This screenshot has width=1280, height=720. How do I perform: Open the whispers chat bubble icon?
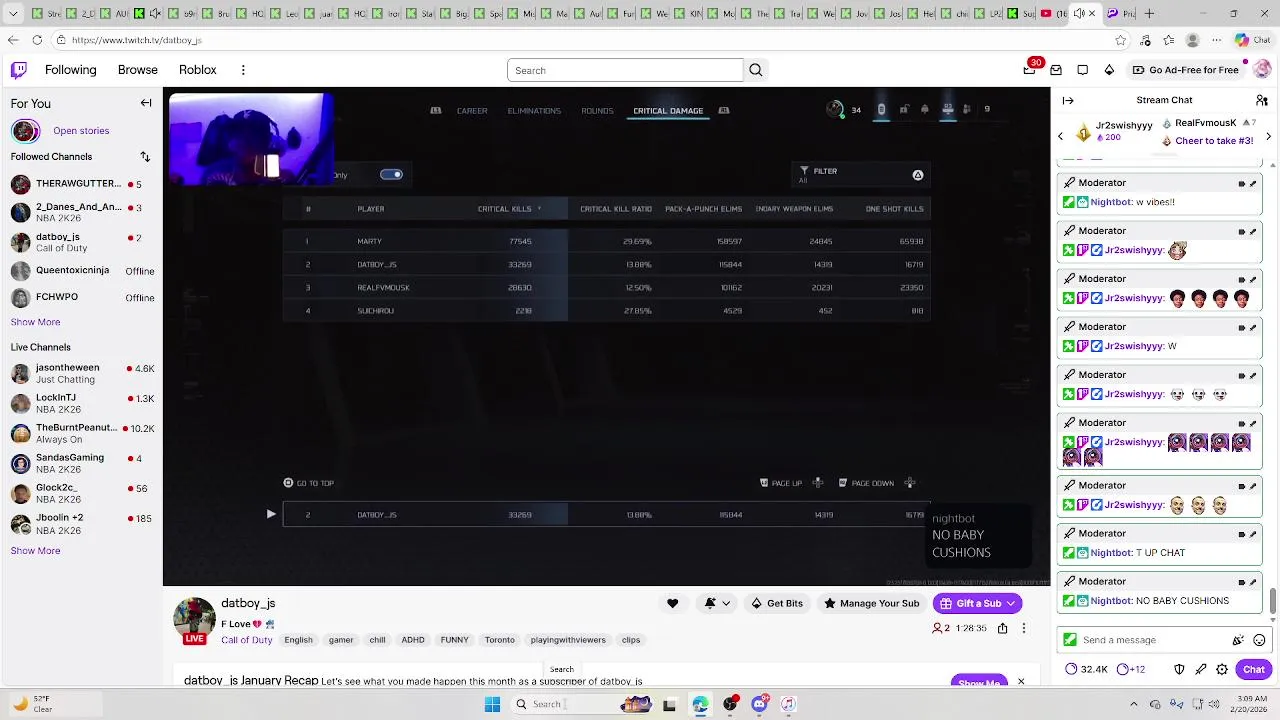[x=1083, y=70]
